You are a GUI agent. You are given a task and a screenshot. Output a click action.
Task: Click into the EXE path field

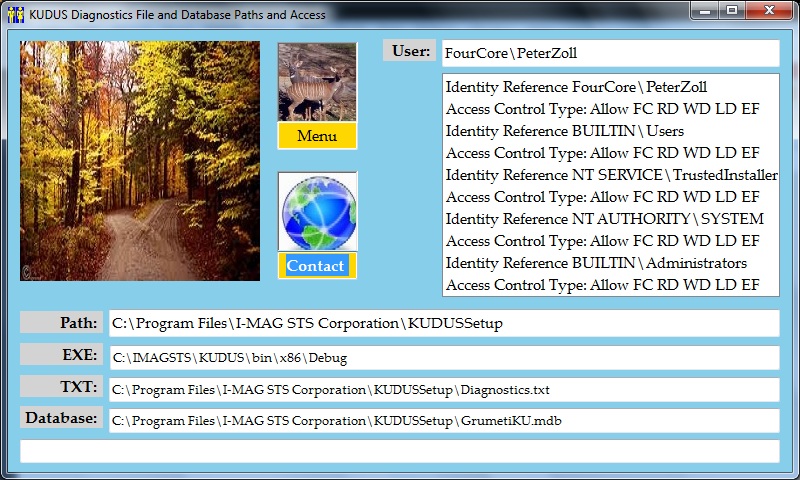443,358
